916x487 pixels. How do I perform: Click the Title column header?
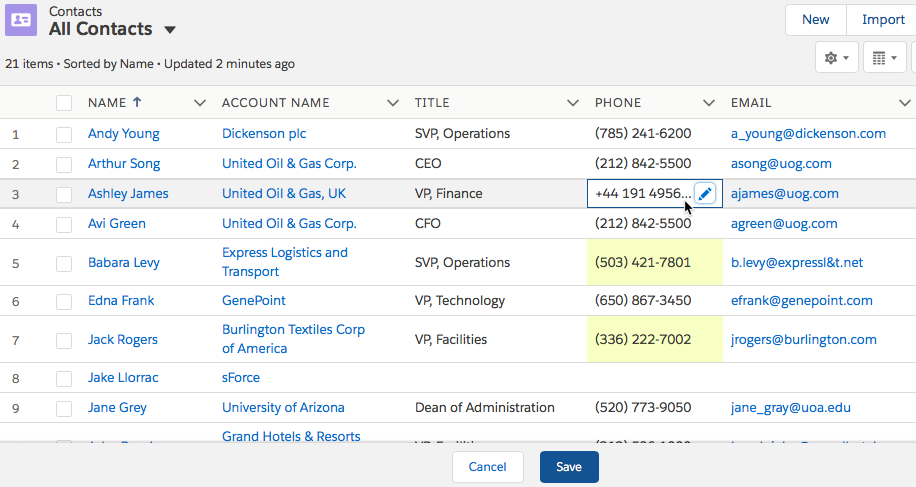(x=432, y=103)
